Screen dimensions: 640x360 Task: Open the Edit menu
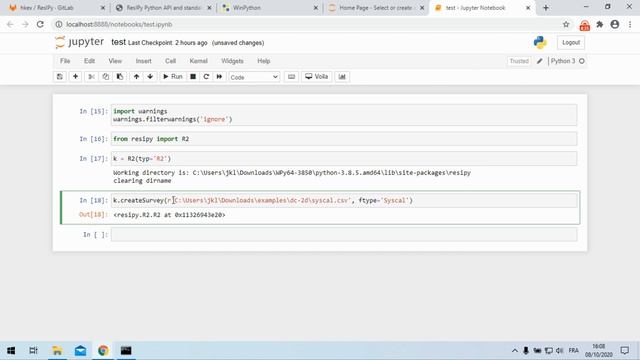(89, 61)
